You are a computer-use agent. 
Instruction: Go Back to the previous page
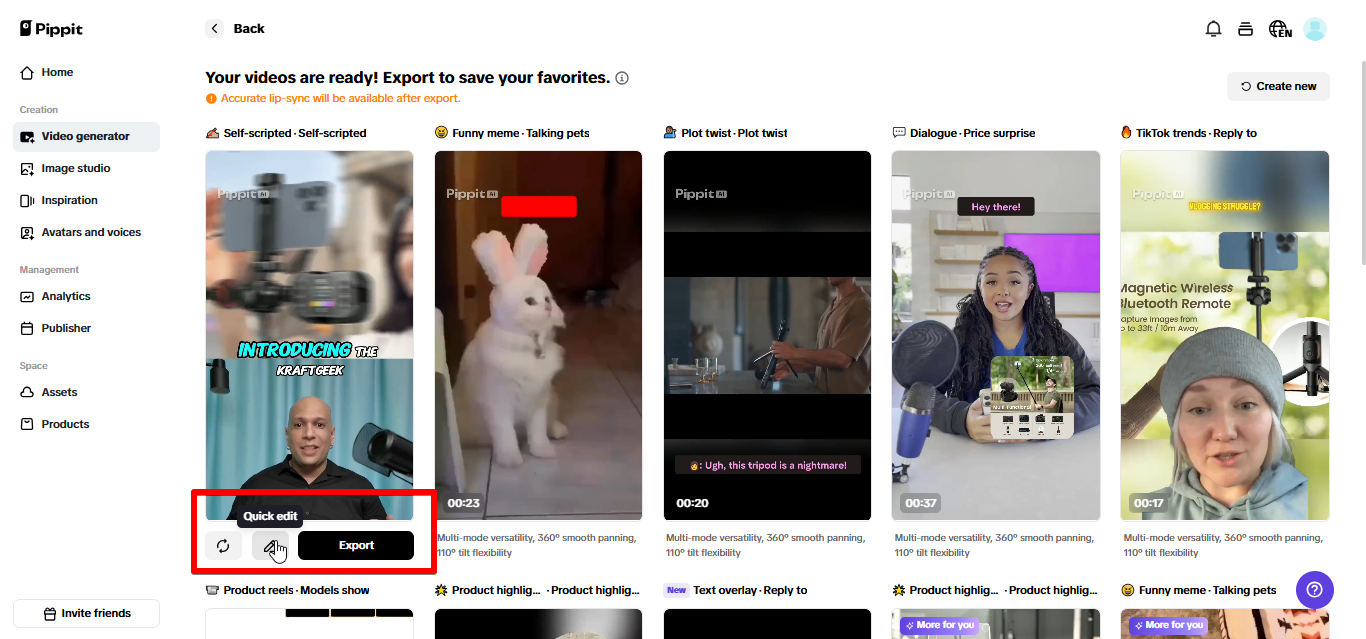click(x=235, y=28)
